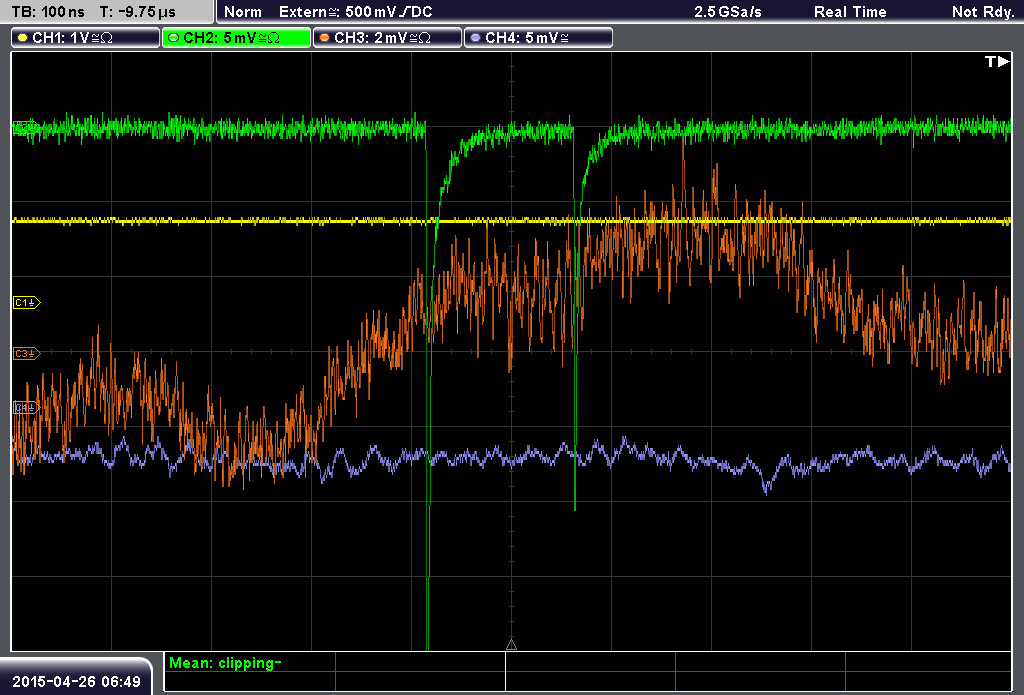Select the CH4: 5mV channel button
This screenshot has width=1024, height=695.
538,38
